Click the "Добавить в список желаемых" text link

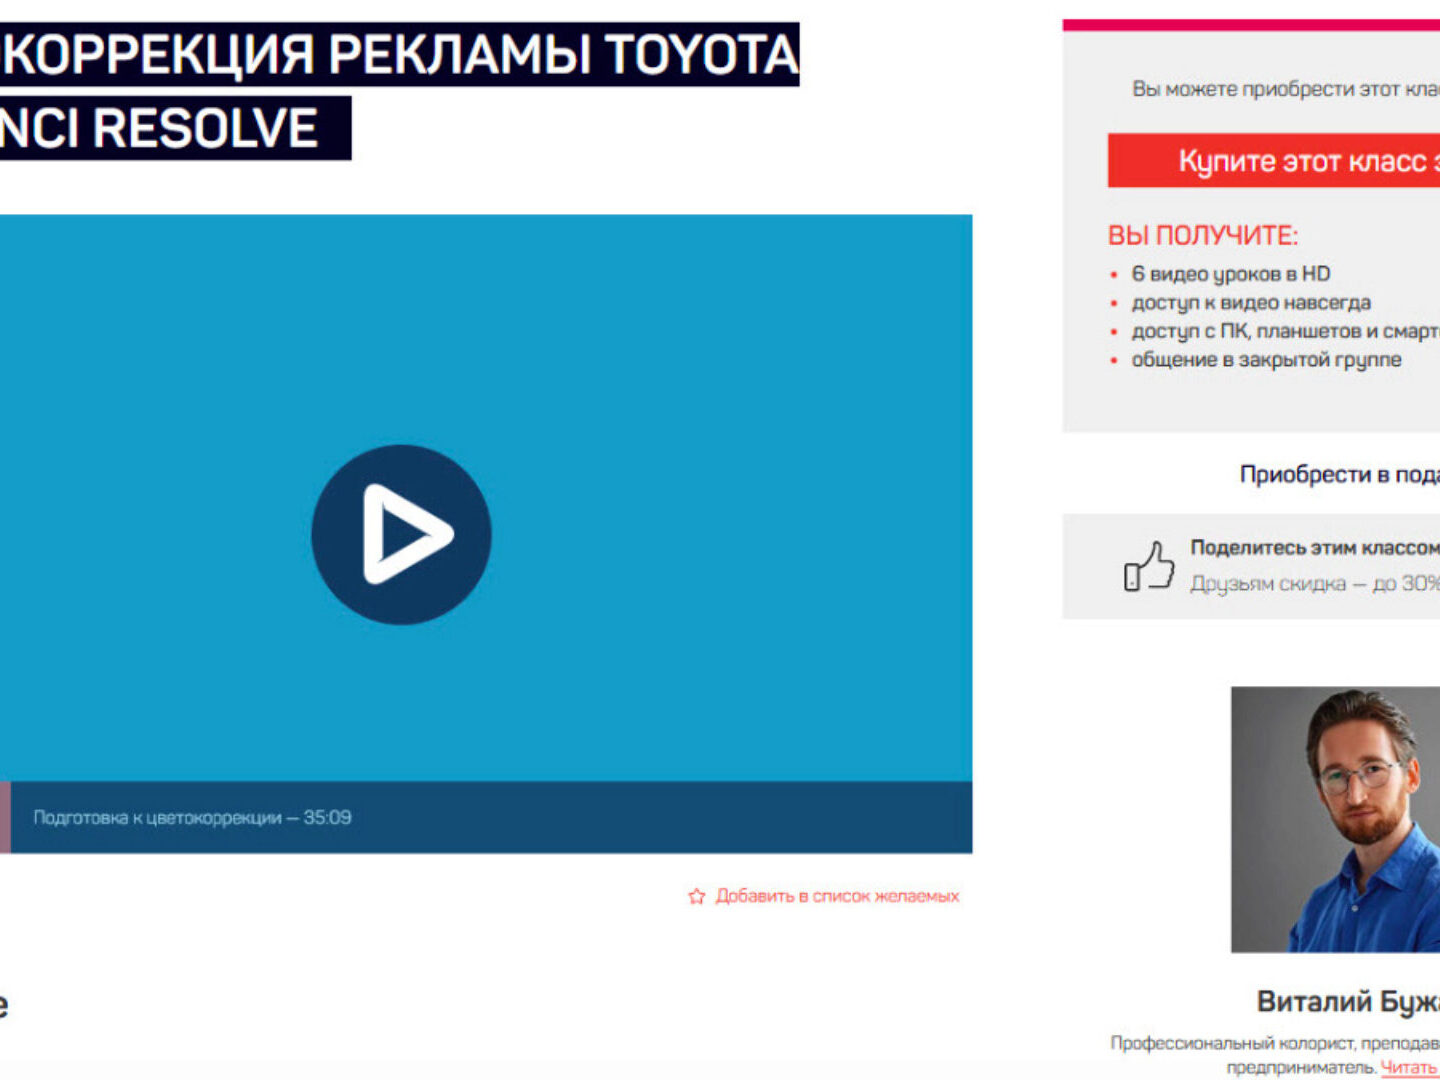pos(837,896)
